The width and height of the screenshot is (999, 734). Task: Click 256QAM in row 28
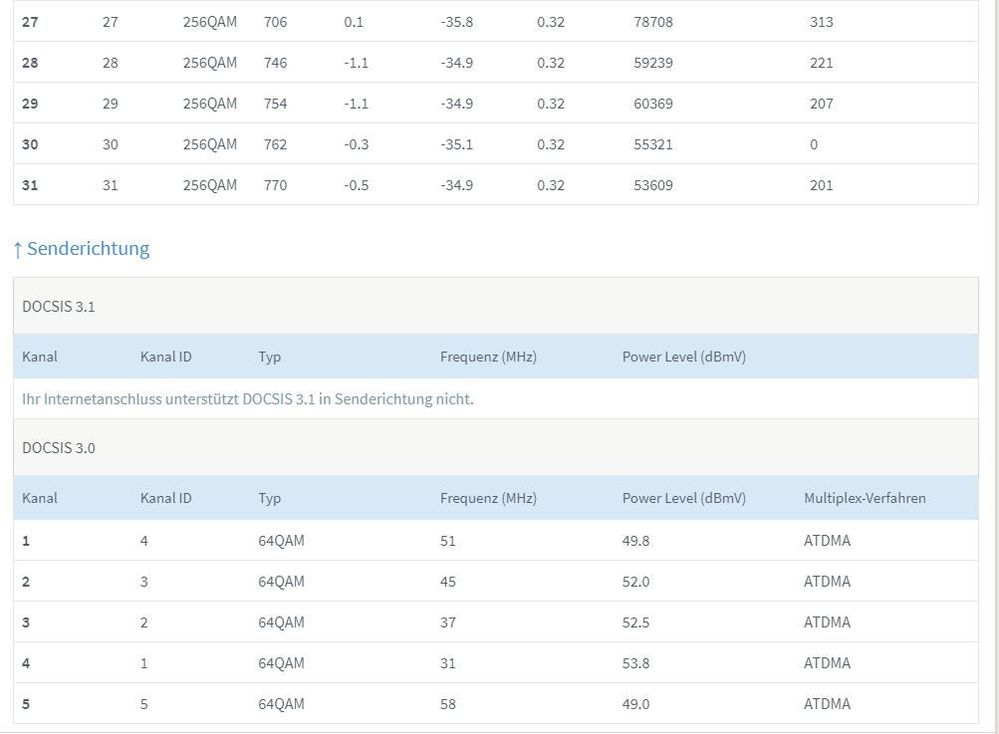210,62
